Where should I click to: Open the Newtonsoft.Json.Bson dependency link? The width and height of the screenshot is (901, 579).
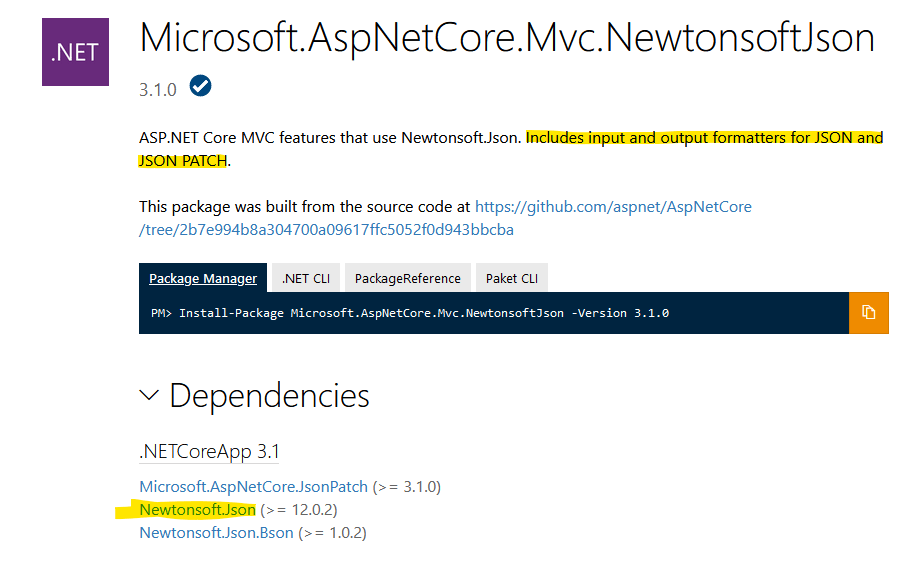pos(216,533)
